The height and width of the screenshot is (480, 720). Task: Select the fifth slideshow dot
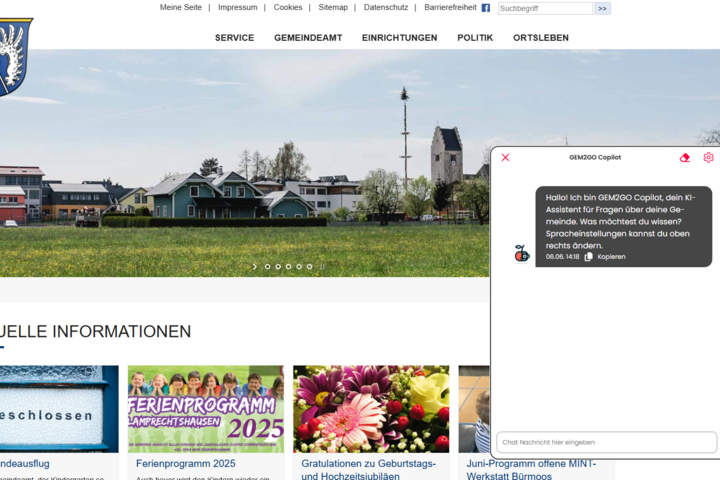[309, 266]
